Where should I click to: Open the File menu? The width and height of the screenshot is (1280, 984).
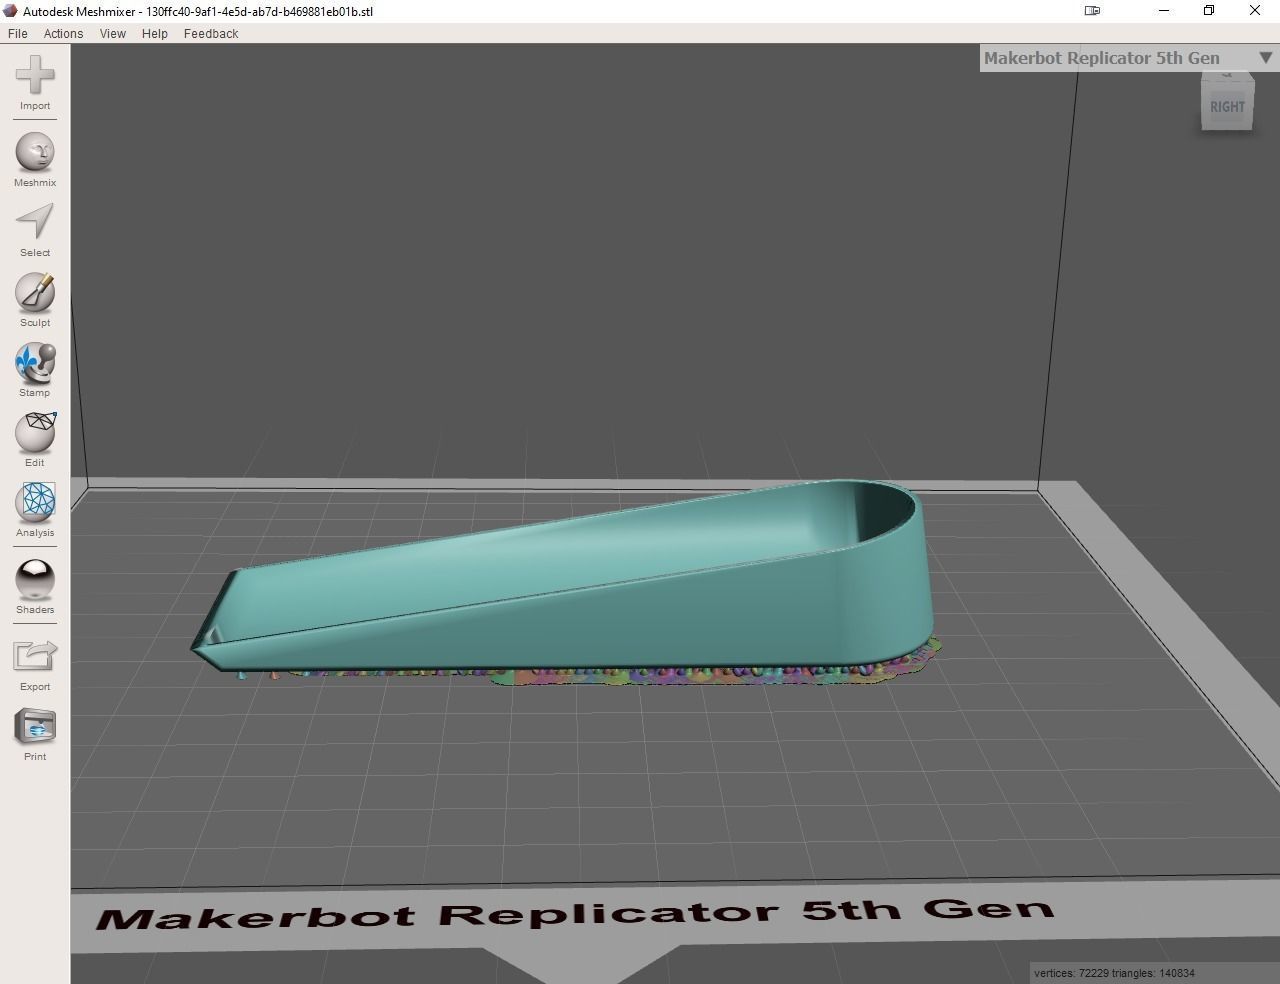[17, 33]
